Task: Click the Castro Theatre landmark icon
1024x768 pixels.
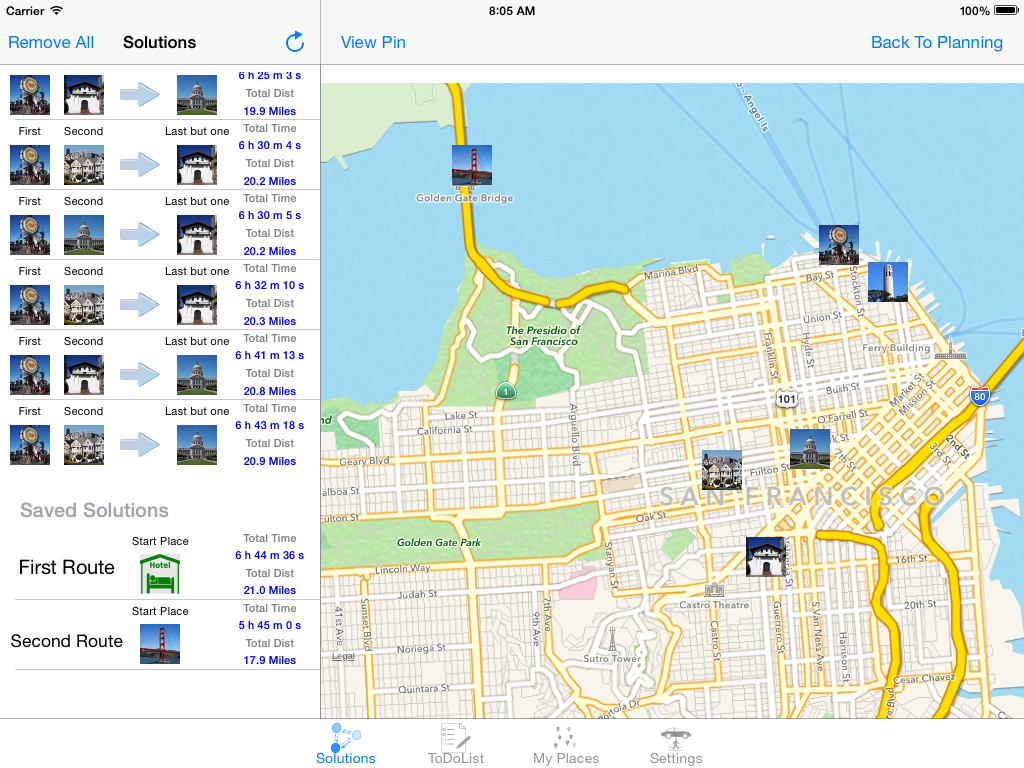Action: pyautogui.click(x=714, y=590)
